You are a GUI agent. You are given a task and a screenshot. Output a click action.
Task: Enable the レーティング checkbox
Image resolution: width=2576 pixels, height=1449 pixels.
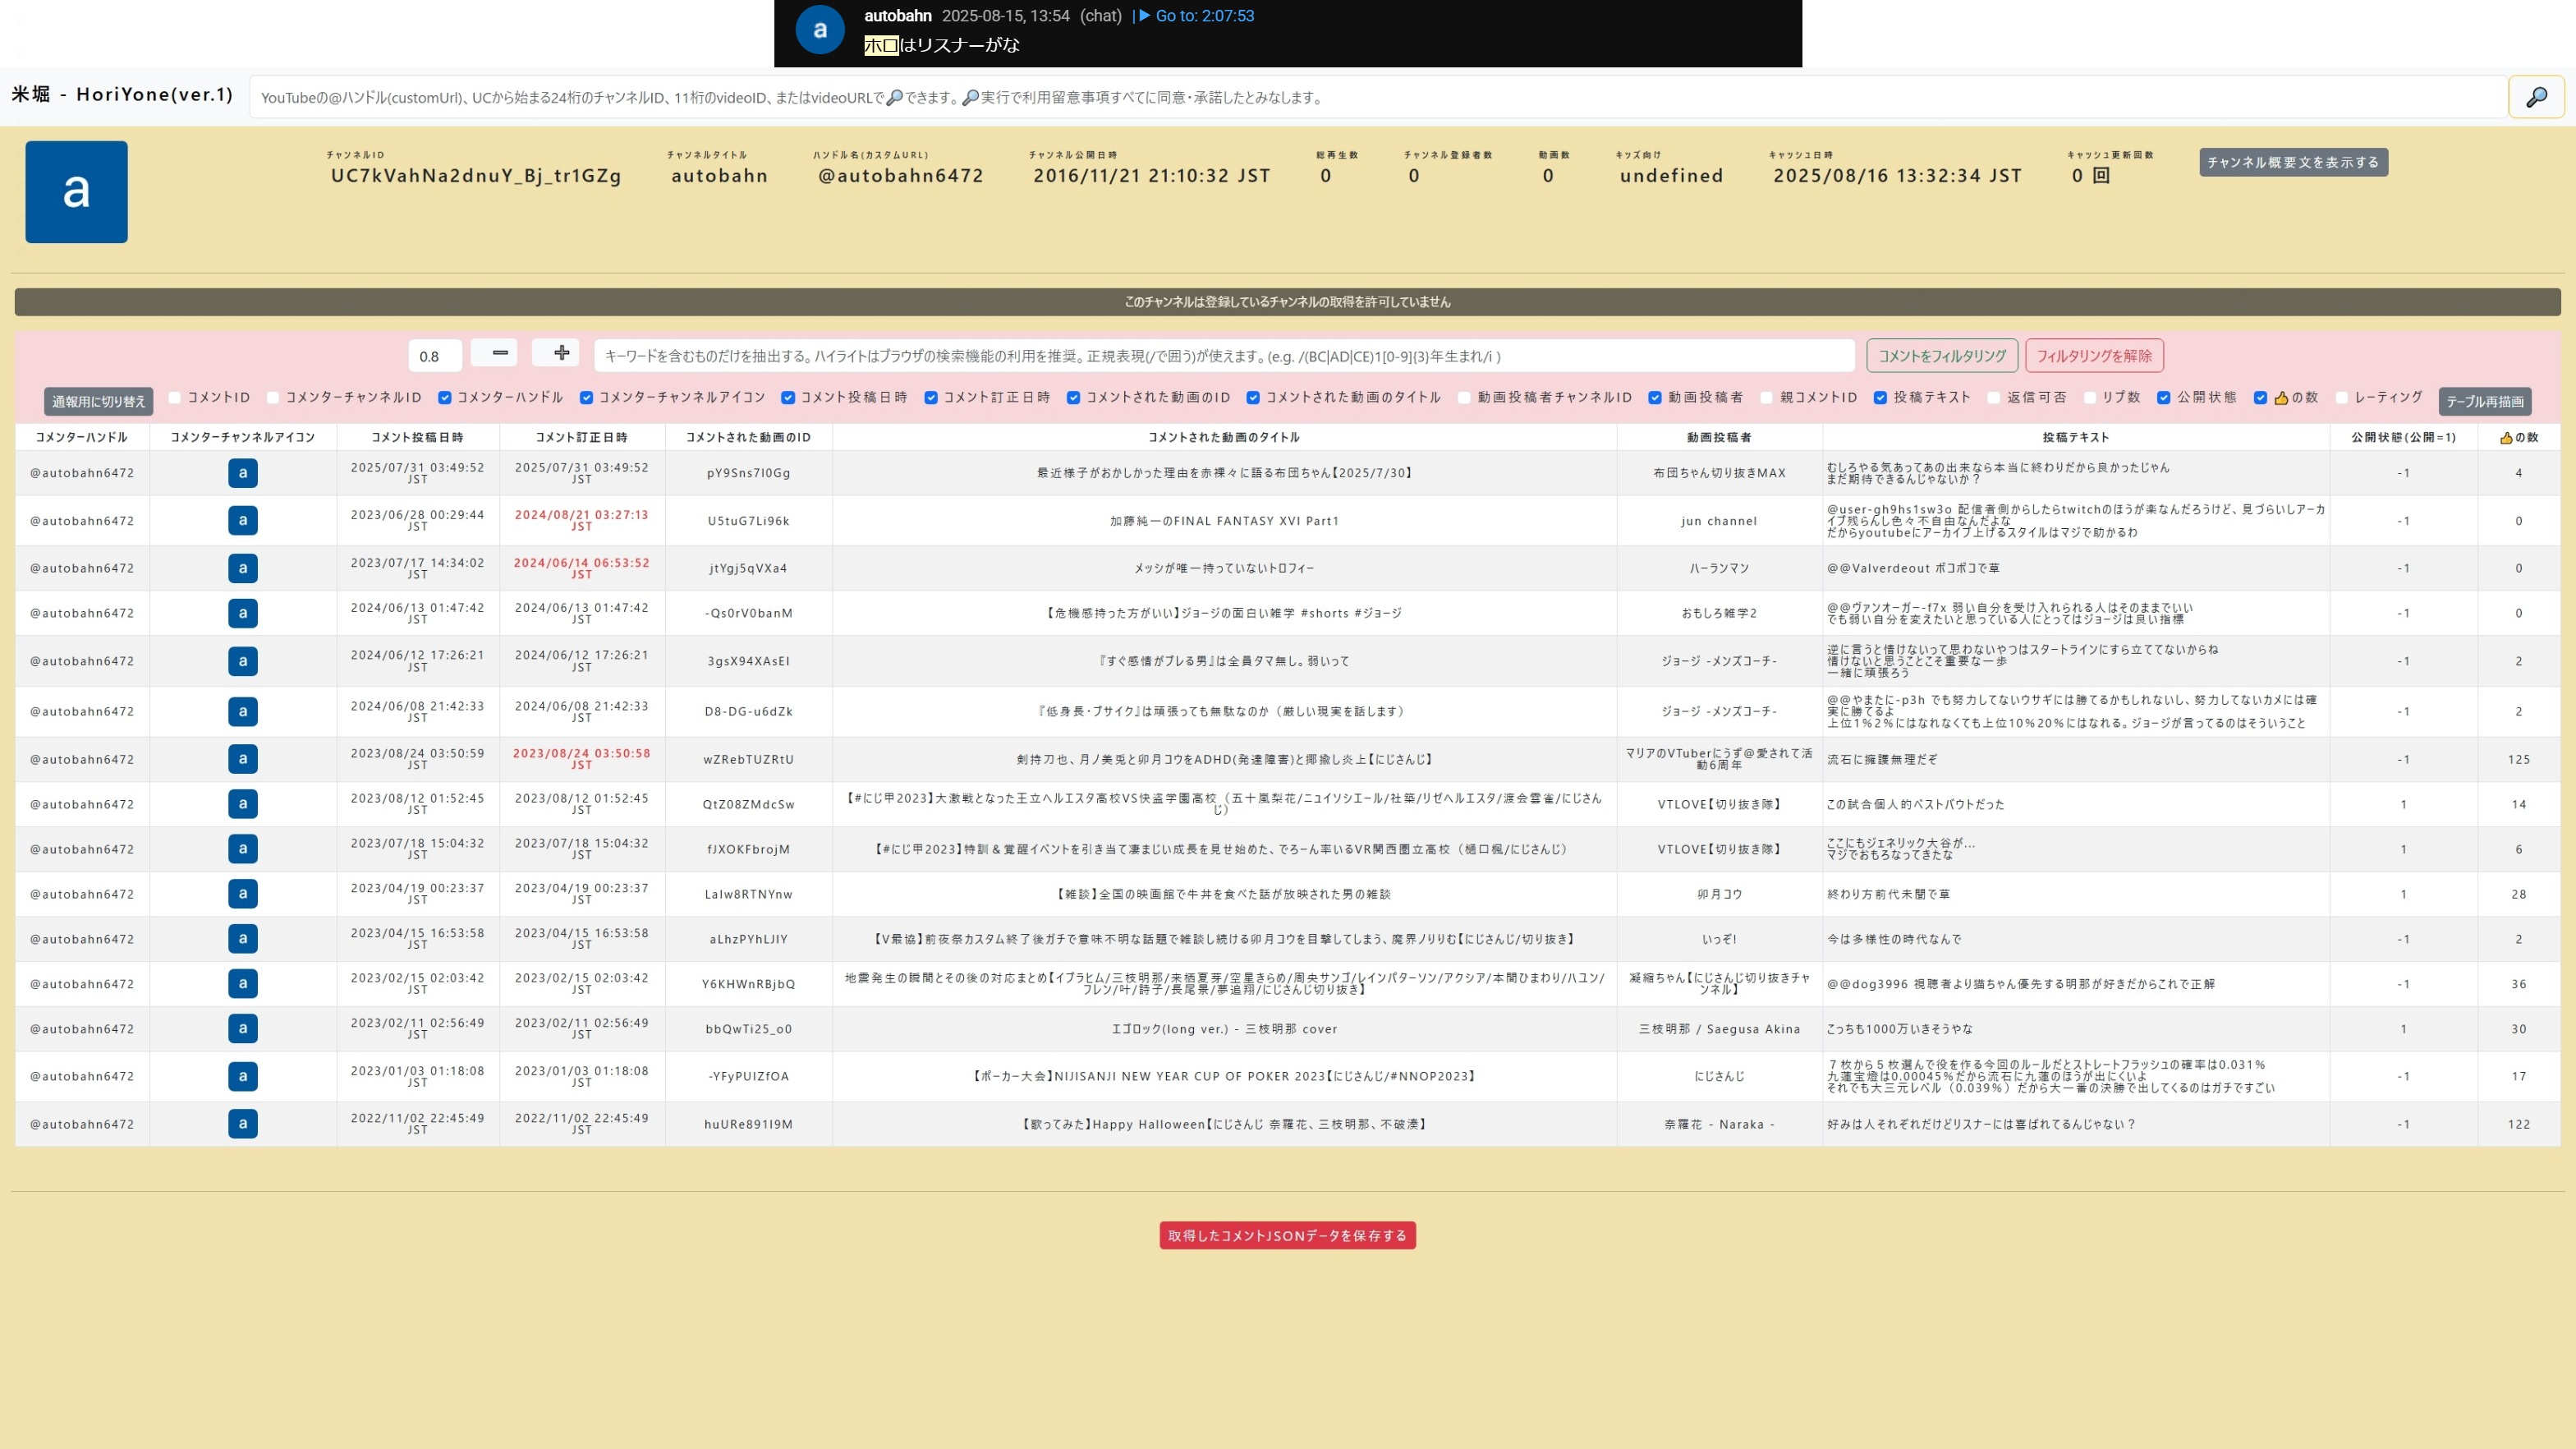(x=2341, y=398)
